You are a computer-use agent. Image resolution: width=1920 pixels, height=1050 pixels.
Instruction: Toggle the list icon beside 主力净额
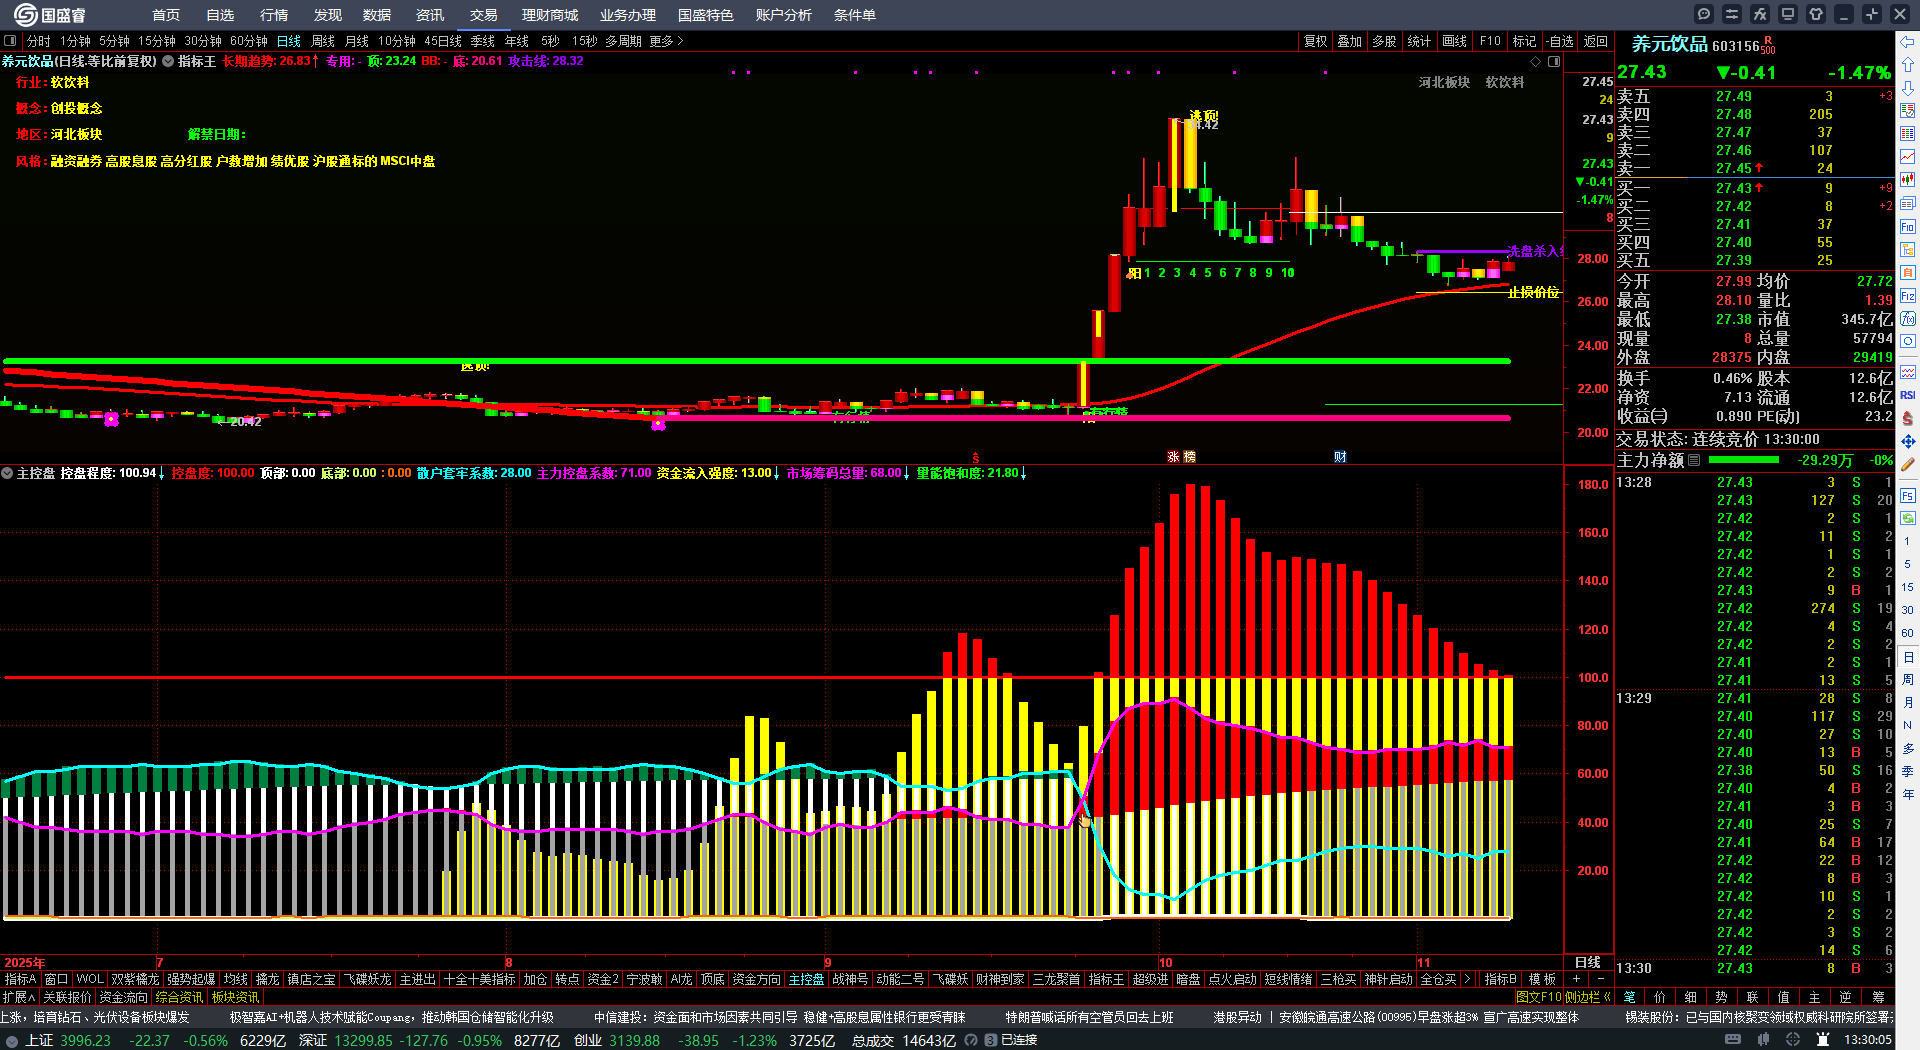click(1694, 460)
